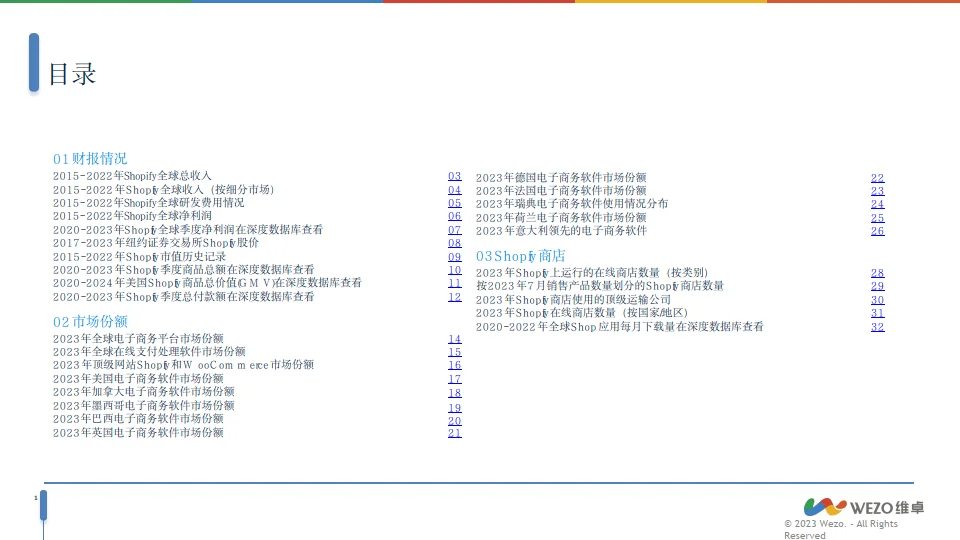This screenshot has height=540, width=960.
Task: Go to page link 23 for 法国电子商务软件
Action: click(877, 191)
